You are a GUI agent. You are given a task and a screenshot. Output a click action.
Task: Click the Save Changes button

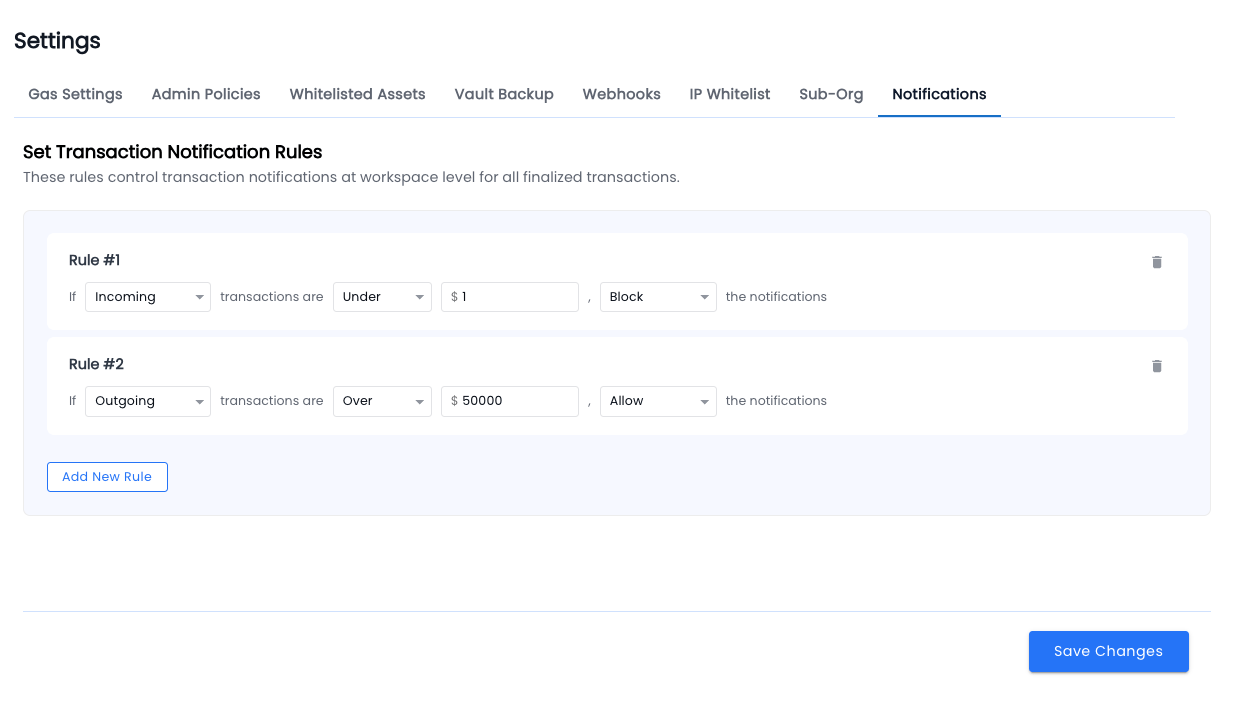tap(1109, 651)
